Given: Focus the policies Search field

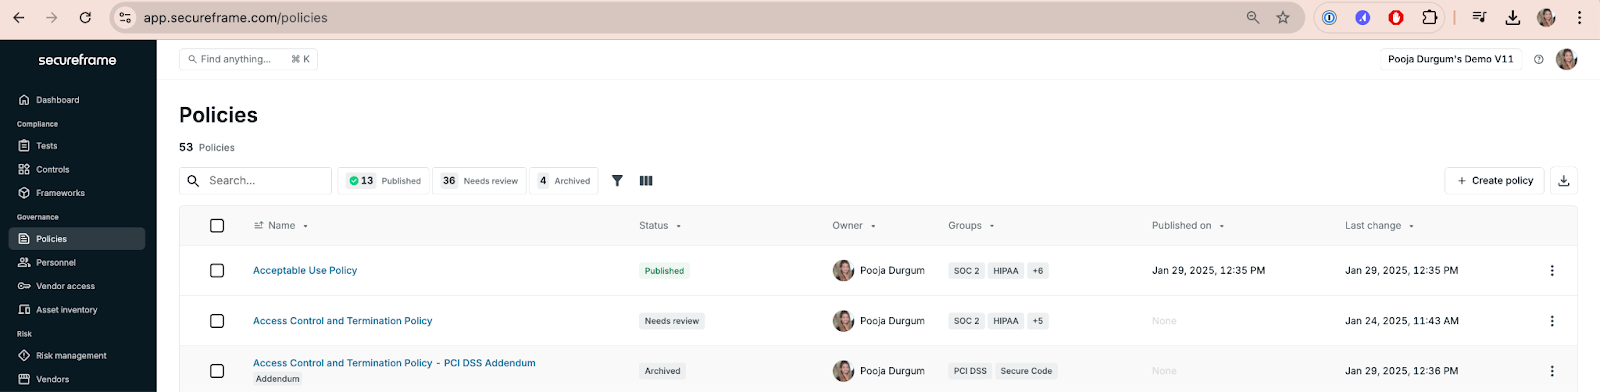Looking at the screenshot, I should pyautogui.click(x=255, y=181).
